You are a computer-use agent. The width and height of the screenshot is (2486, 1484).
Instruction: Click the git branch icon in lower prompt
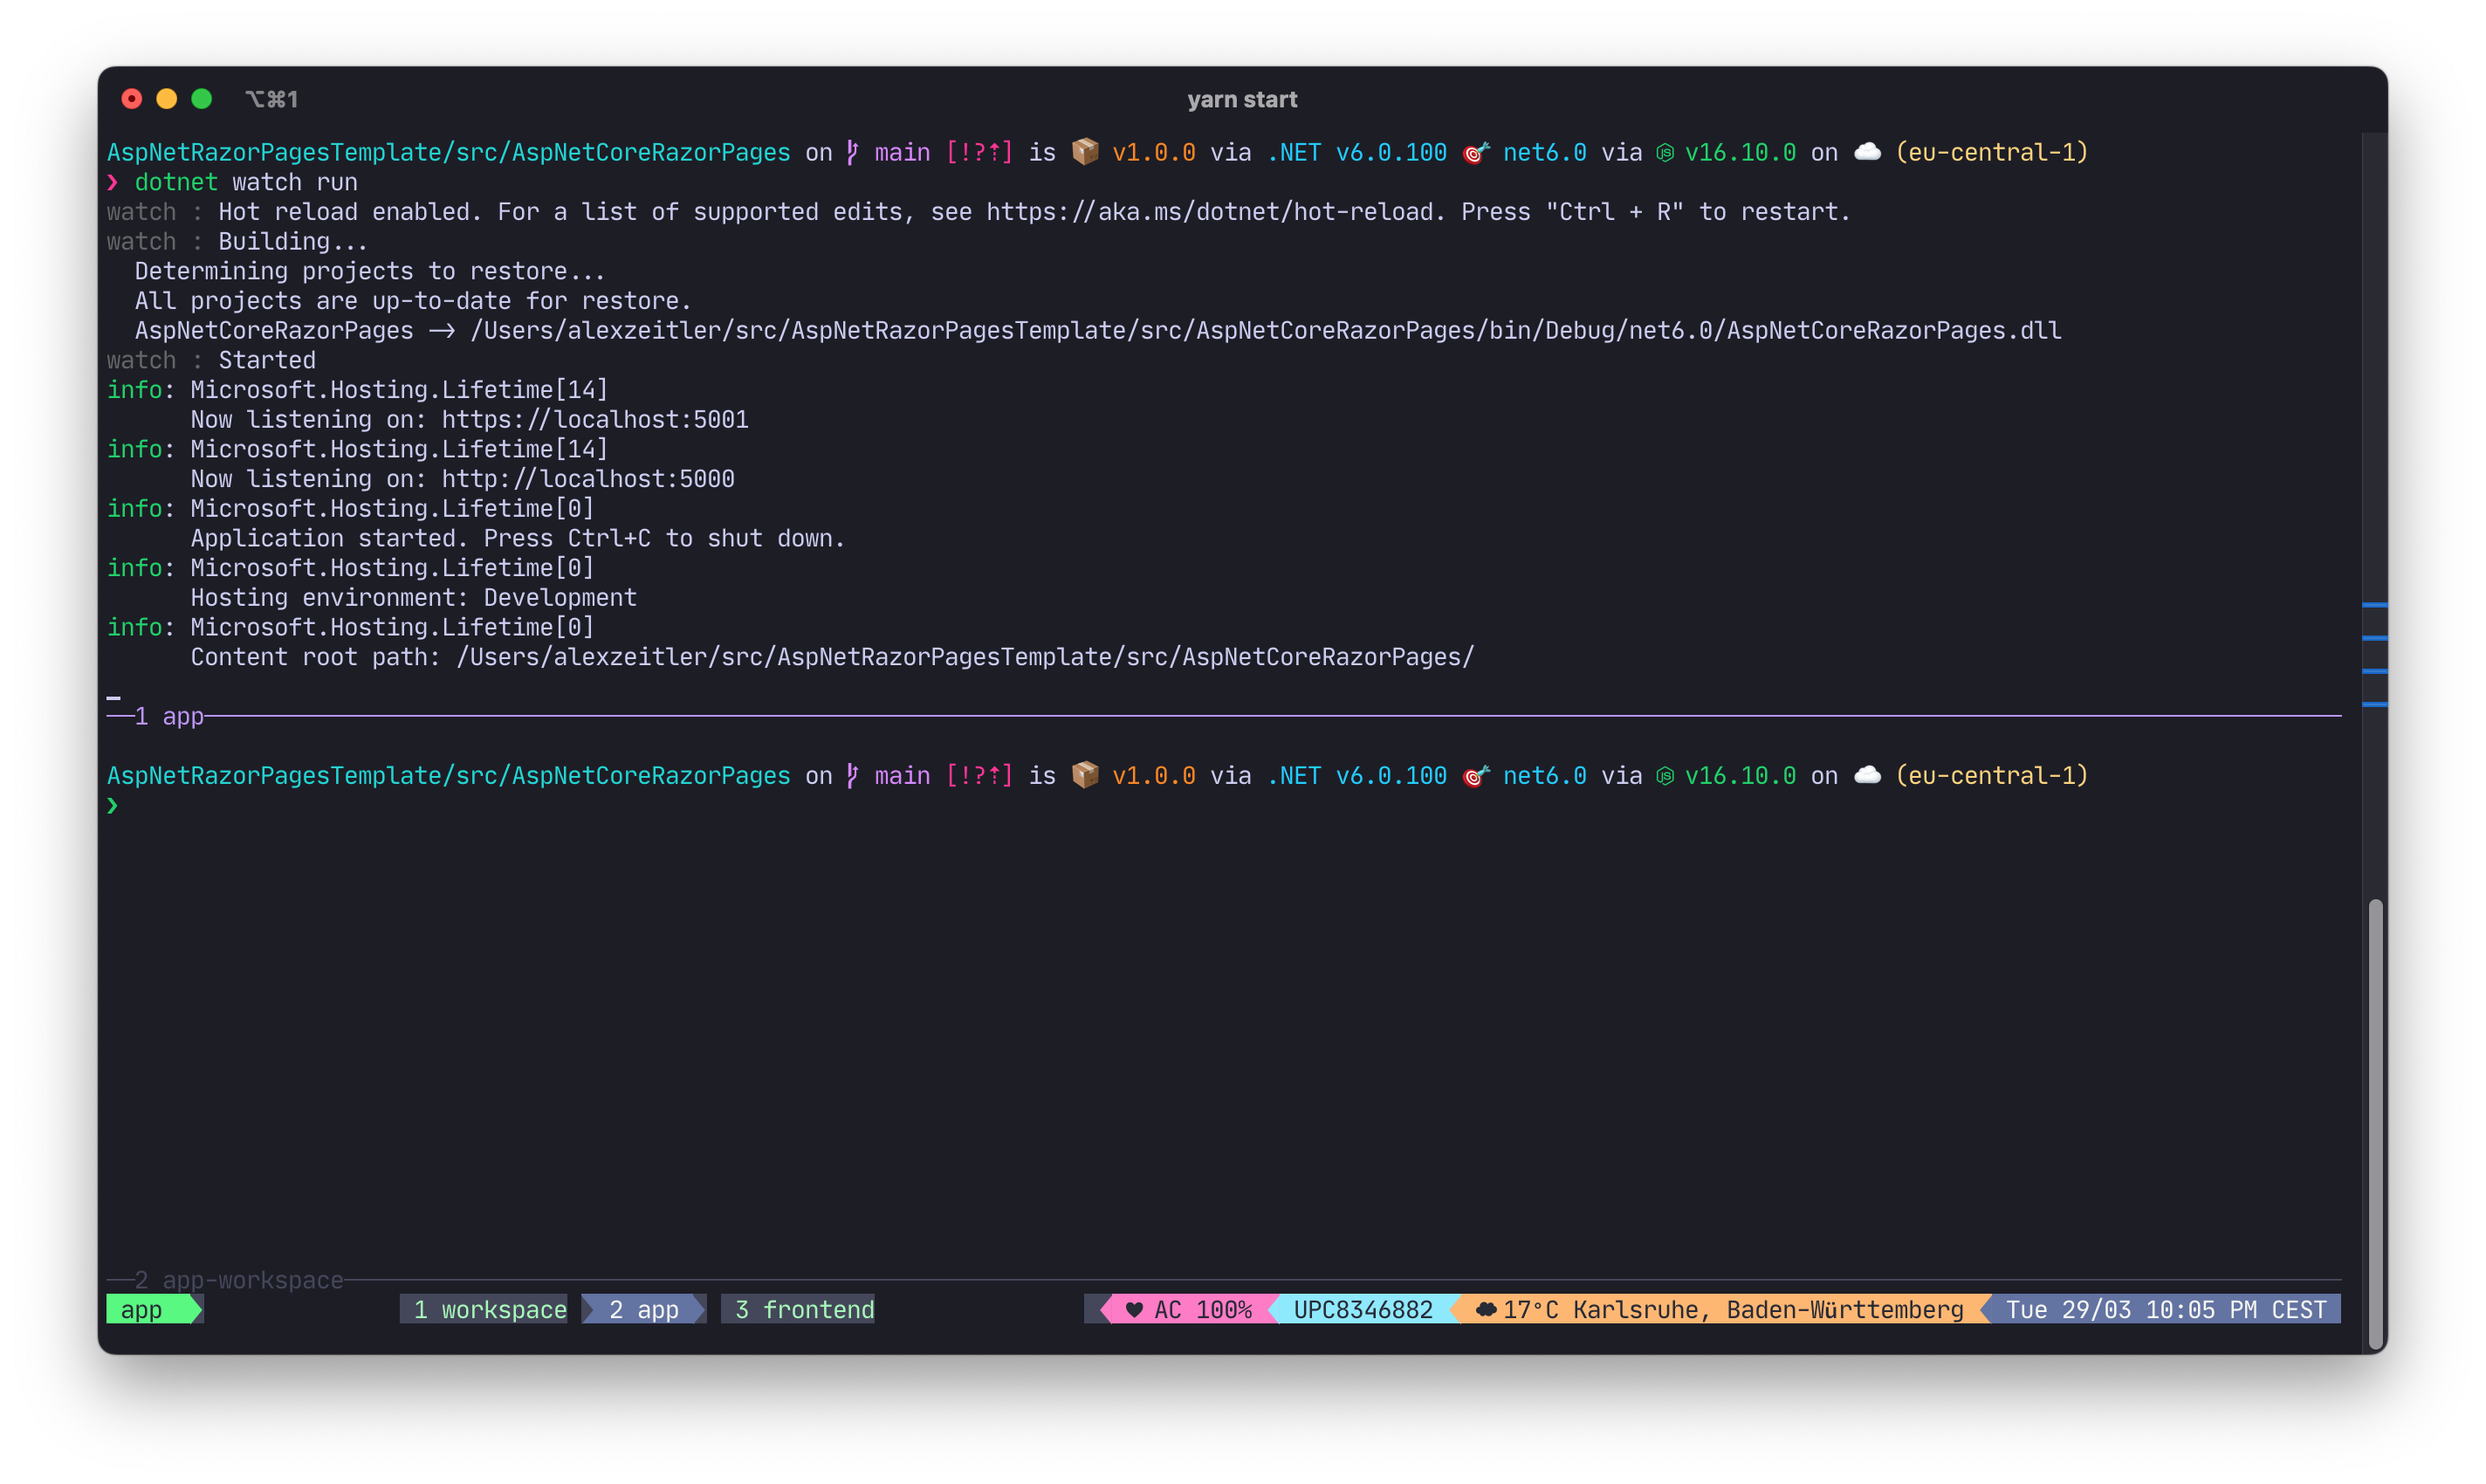852,776
